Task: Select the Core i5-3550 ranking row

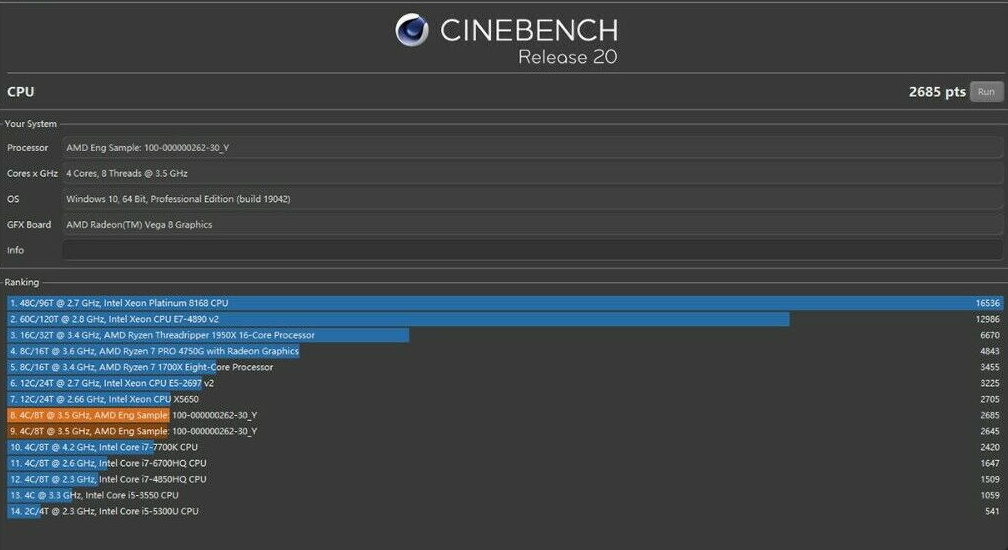Action: point(505,495)
